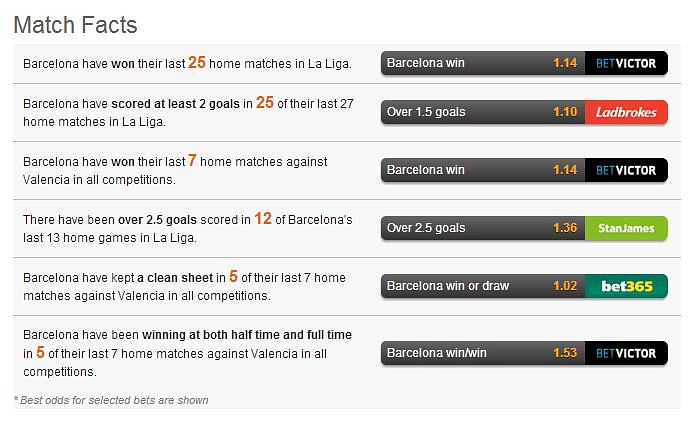The width and height of the screenshot is (688, 428).
Task: Click the half time and full time fact
Action: tap(187, 353)
